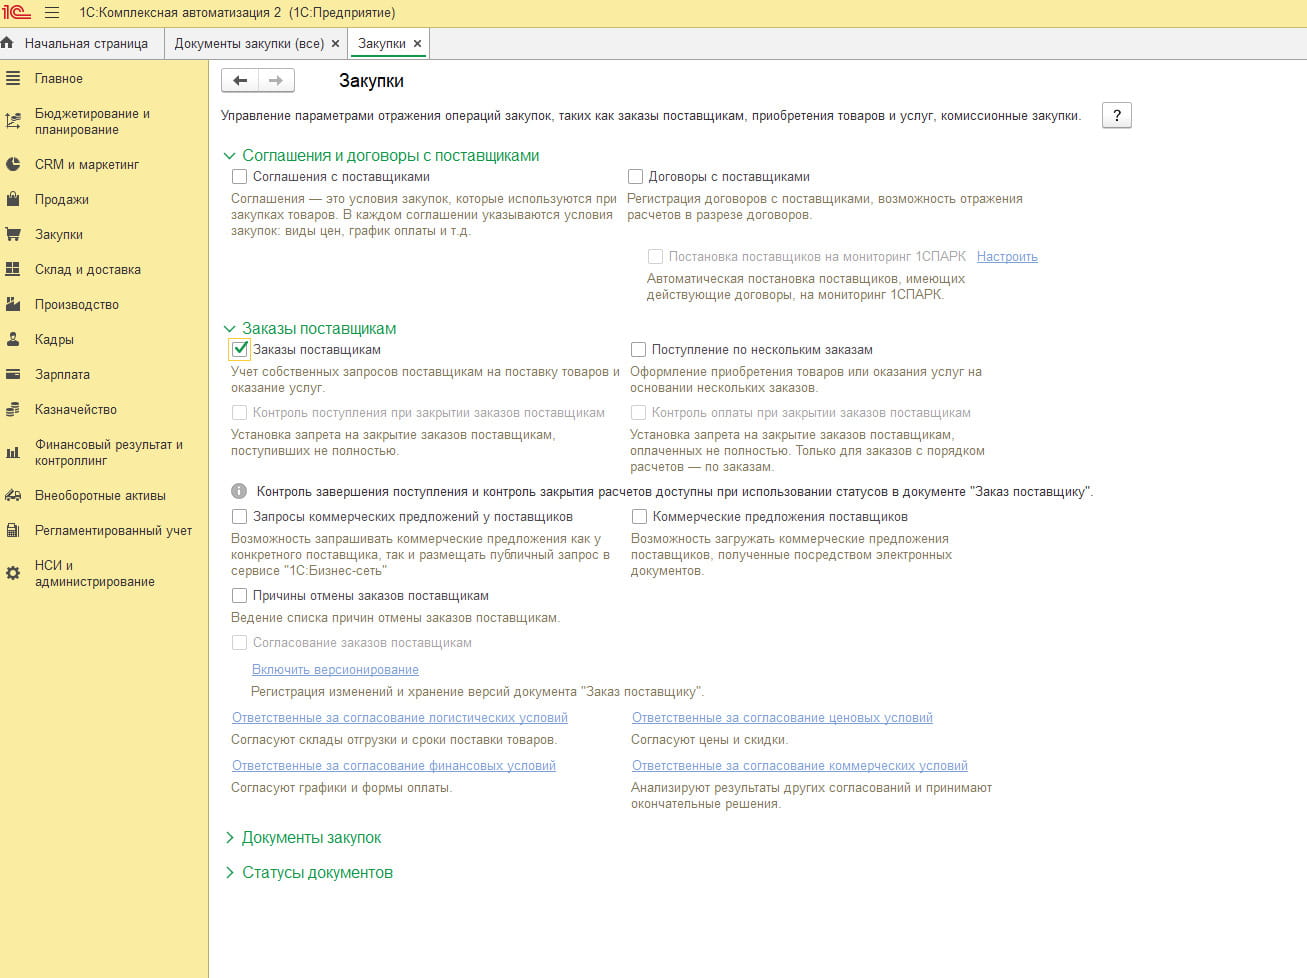Click the Финансовый результат chart icon
Image resolution: width=1307 pixels, height=978 pixels.
pyautogui.click(x=13, y=452)
